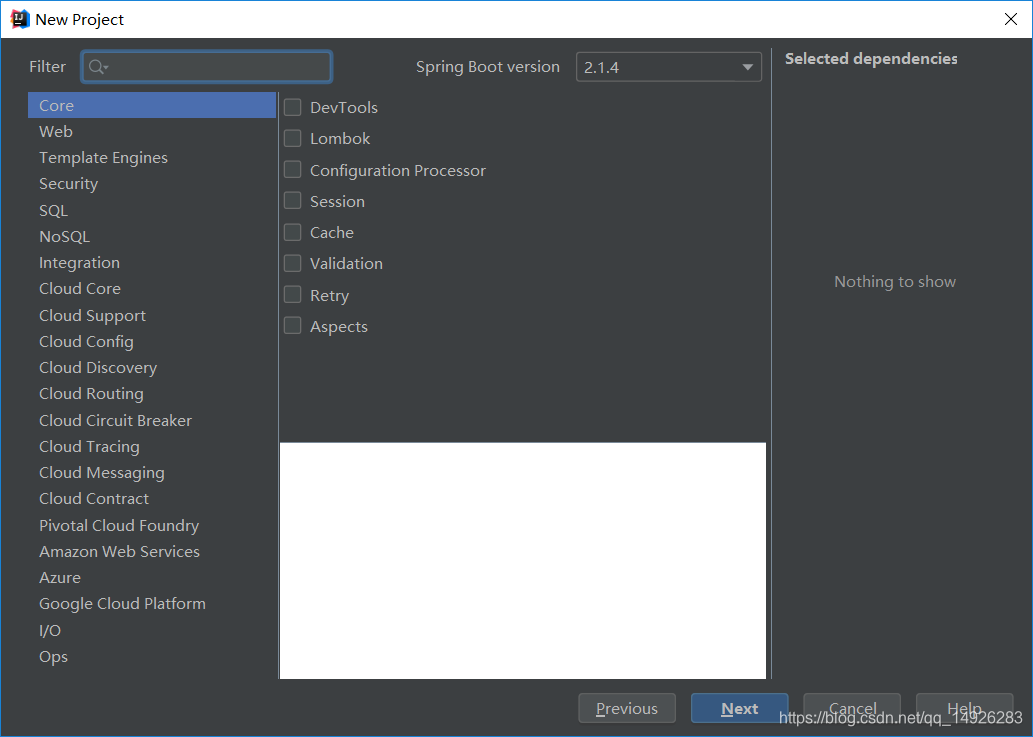The height and width of the screenshot is (737, 1033).
Task: Select Cloud Core category
Action: [x=152, y=288]
